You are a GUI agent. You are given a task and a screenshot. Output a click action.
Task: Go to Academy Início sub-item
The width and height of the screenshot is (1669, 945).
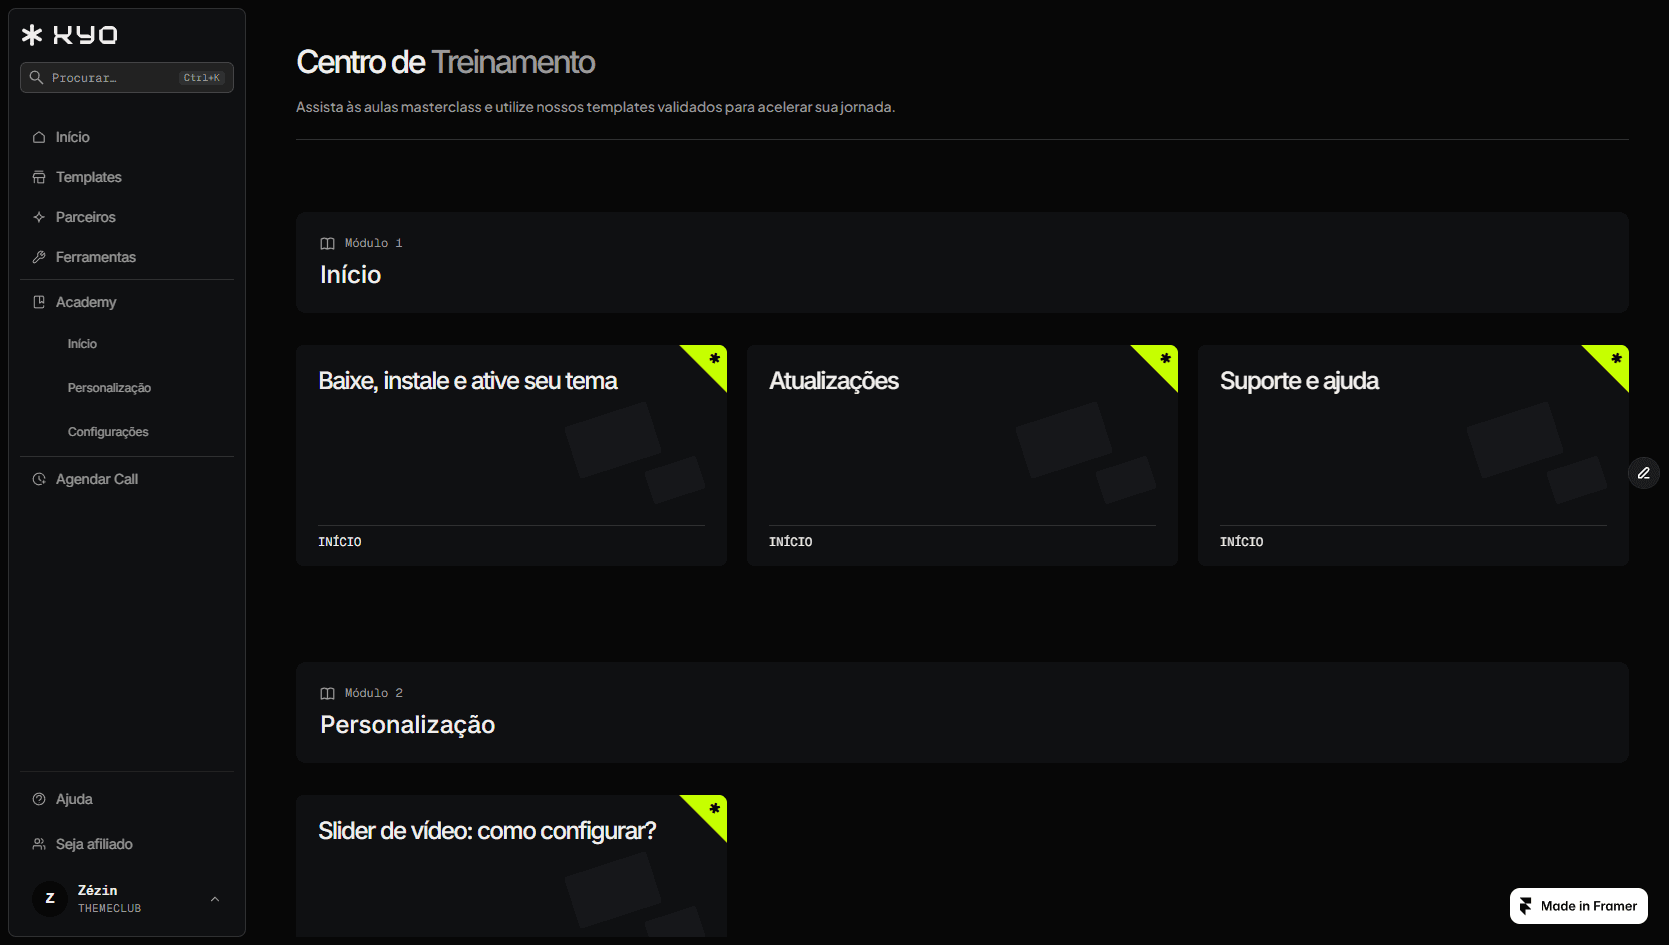(82, 344)
